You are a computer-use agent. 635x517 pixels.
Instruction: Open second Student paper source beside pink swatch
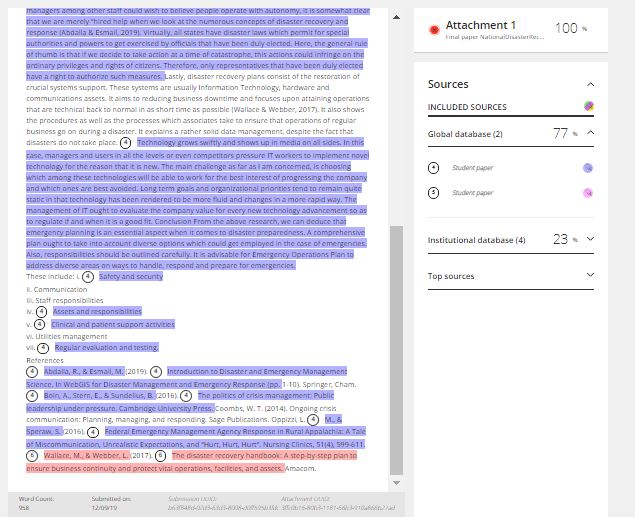coord(473,193)
